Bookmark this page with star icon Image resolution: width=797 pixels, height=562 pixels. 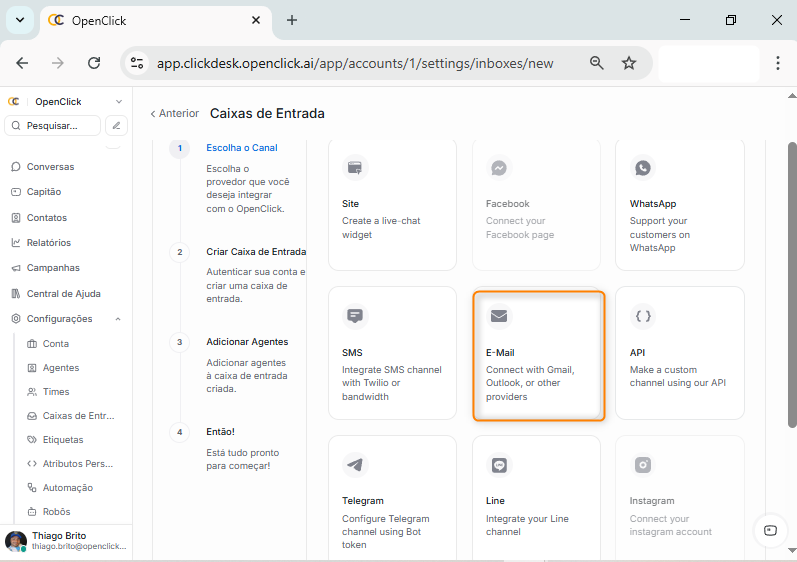(629, 63)
